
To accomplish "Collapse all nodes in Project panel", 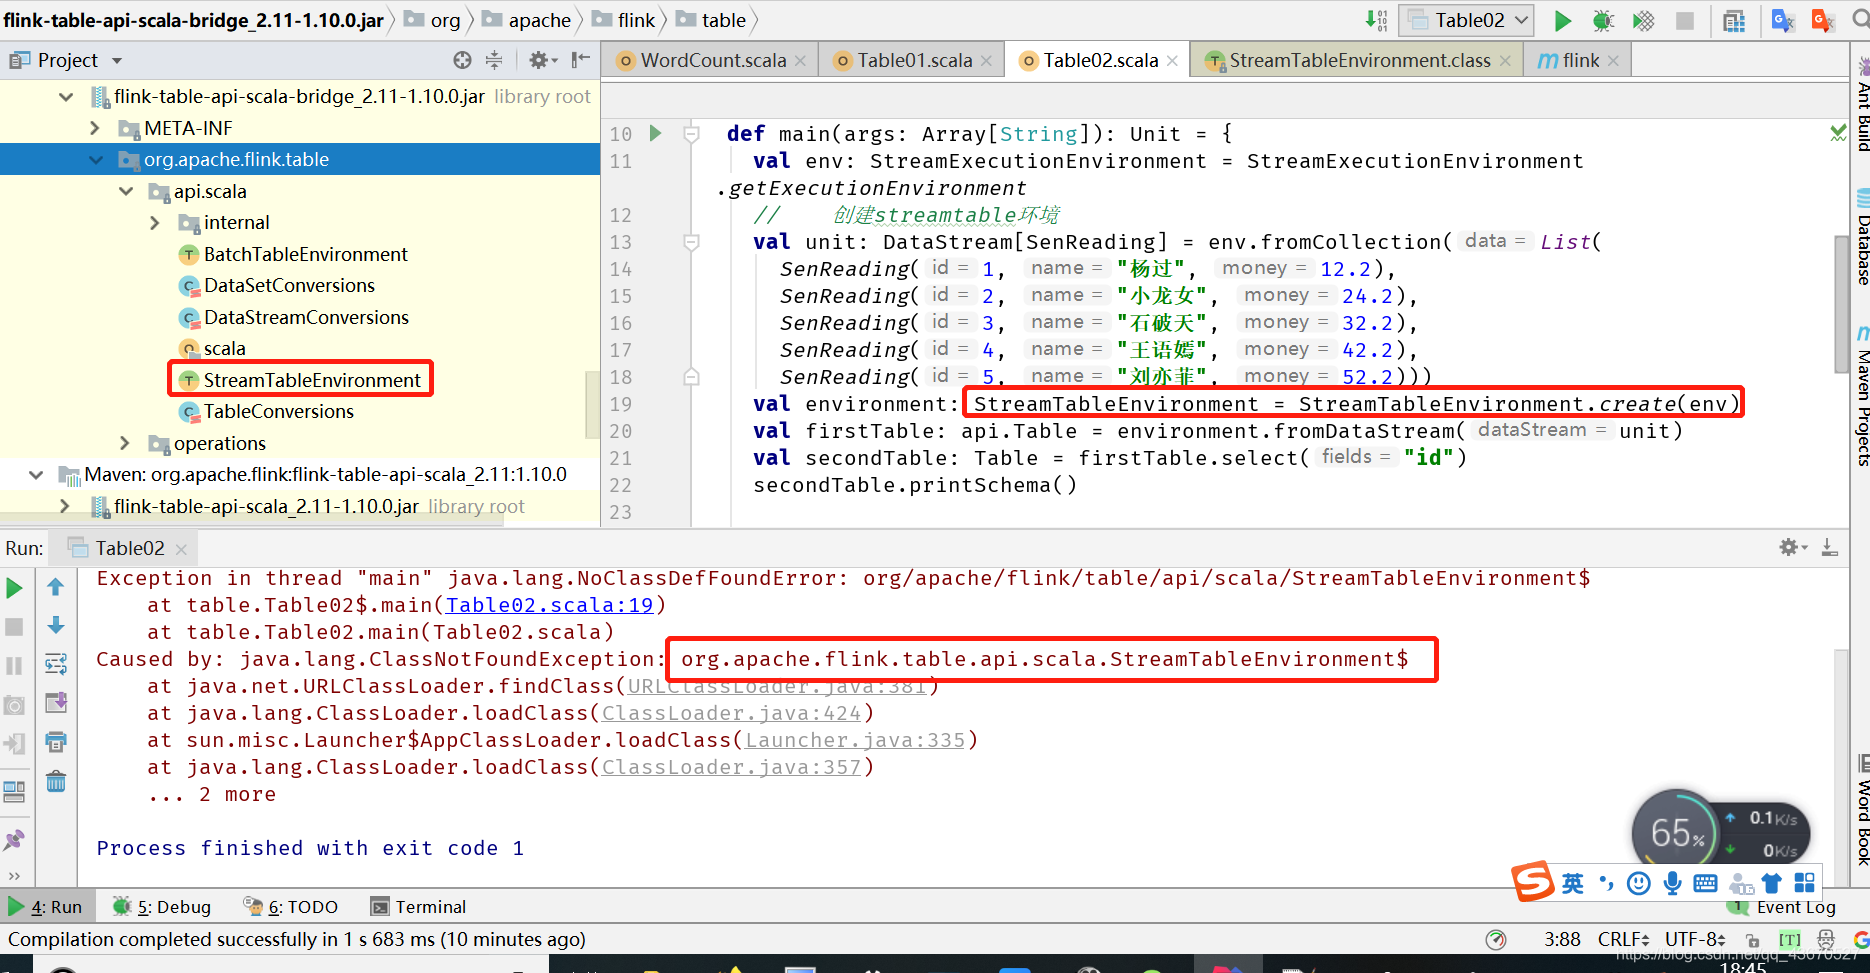I will tap(494, 60).
